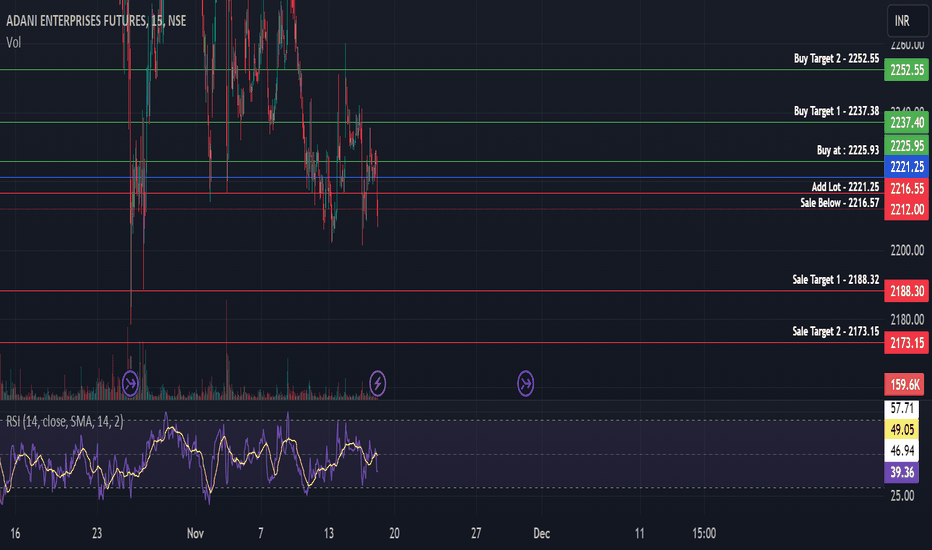Click the blue 2221.25 price tag

pyautogui.click(x=906, y=166)
